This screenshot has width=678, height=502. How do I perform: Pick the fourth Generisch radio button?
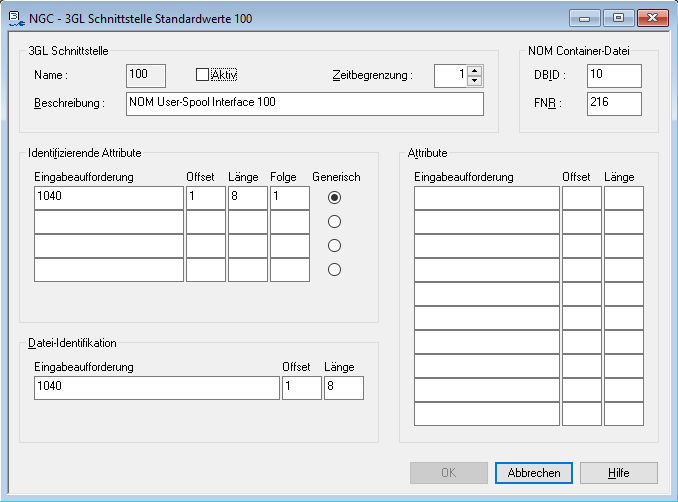pyautogui.click(x=335, y=269)
